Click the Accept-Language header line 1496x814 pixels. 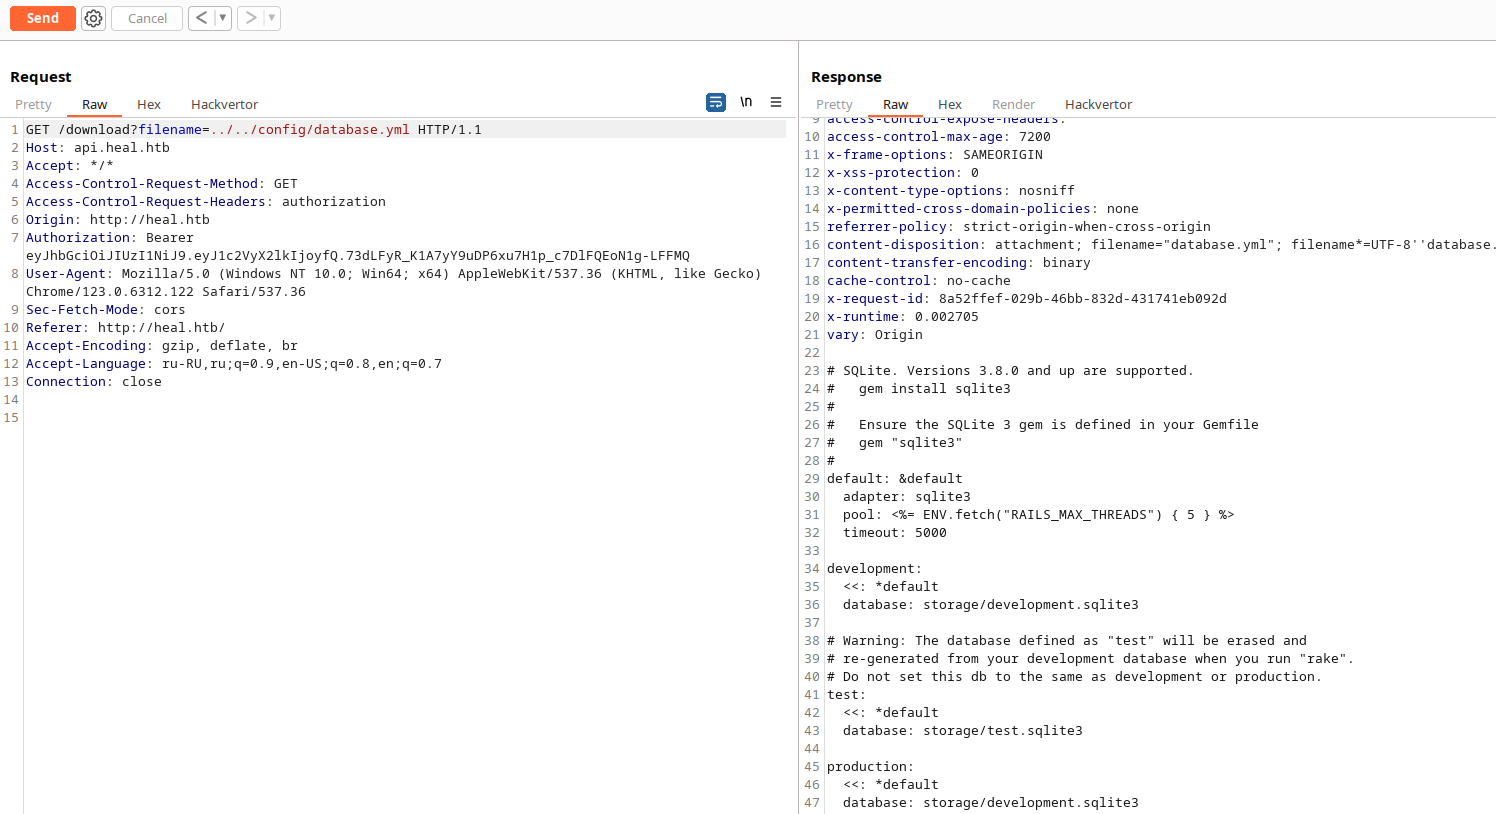click(234, 364)
